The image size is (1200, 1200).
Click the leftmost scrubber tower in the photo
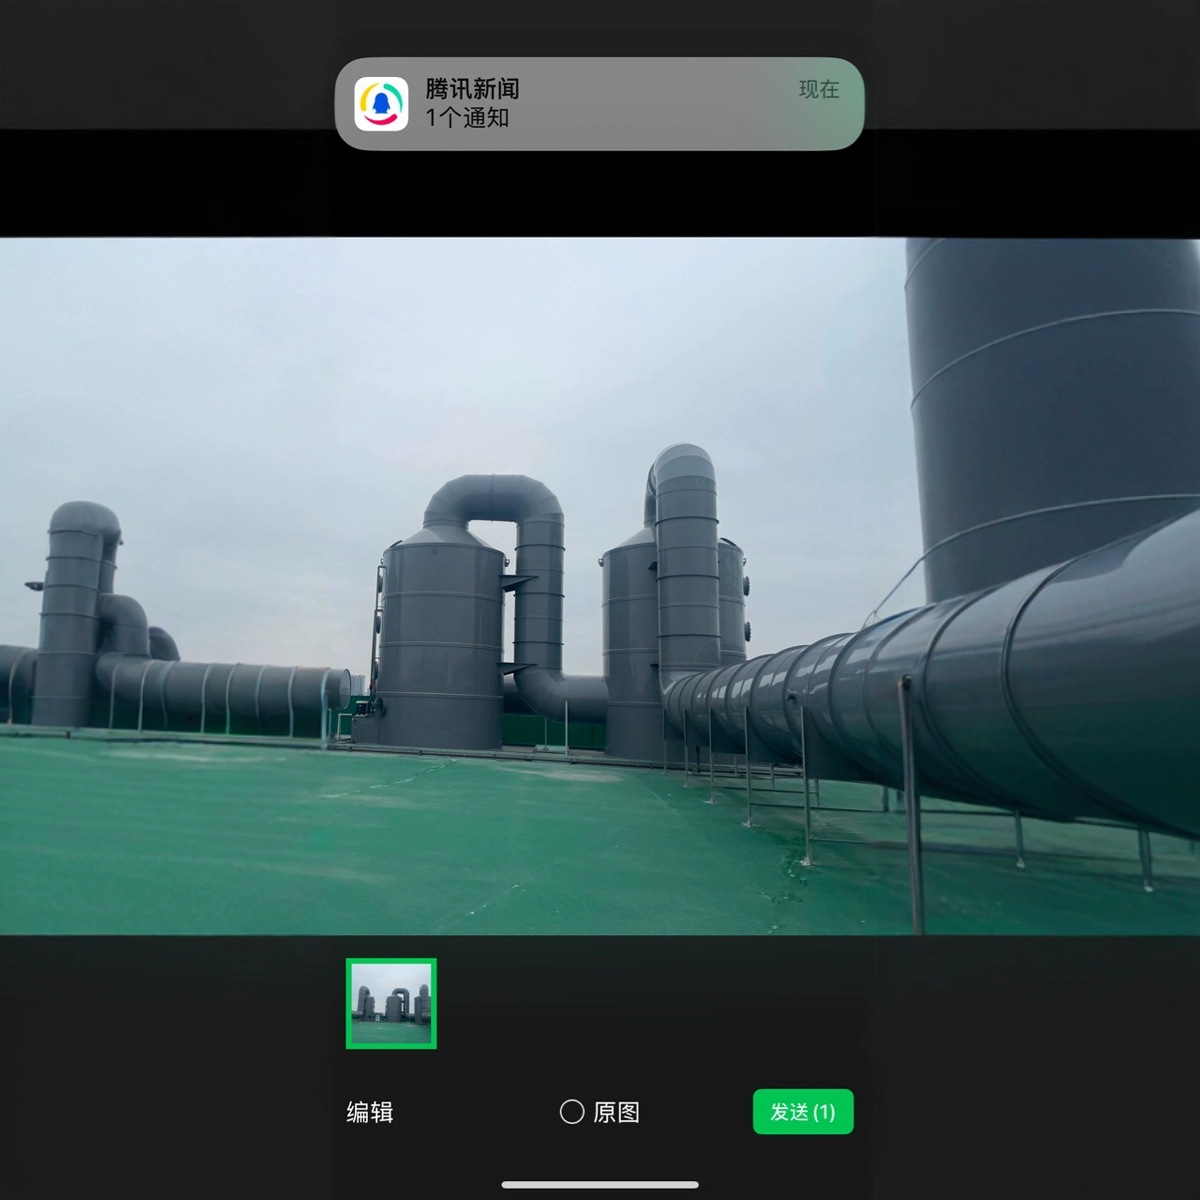coord(70,620)
